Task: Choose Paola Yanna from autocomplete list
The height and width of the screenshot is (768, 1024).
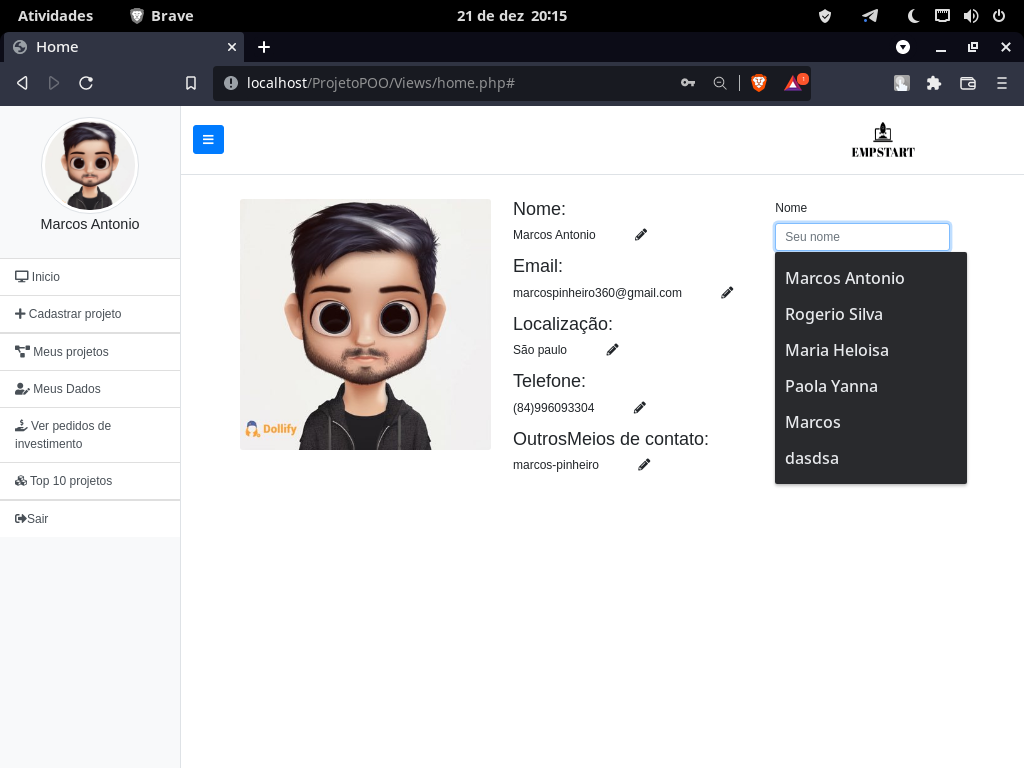Action: tap(871, 386)
